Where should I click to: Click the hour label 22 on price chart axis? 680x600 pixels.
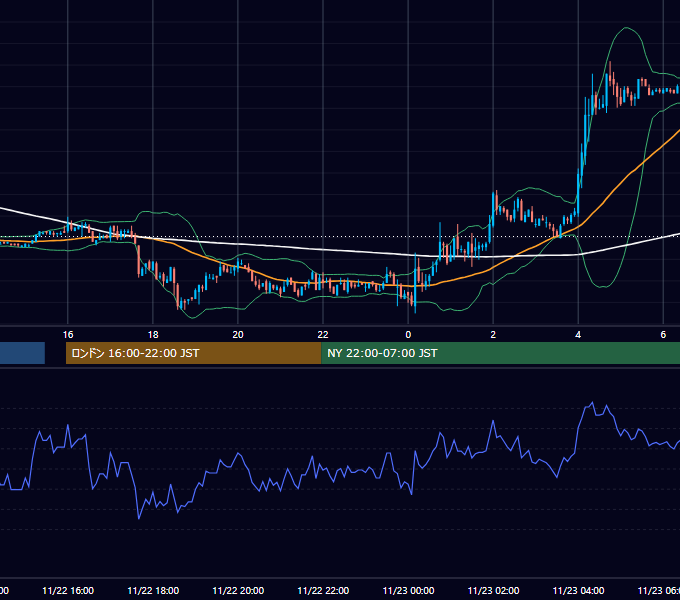point(323,335)
